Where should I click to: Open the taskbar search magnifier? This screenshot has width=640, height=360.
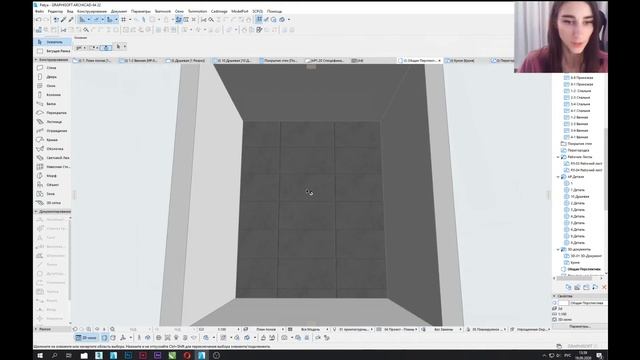(54, 356)
